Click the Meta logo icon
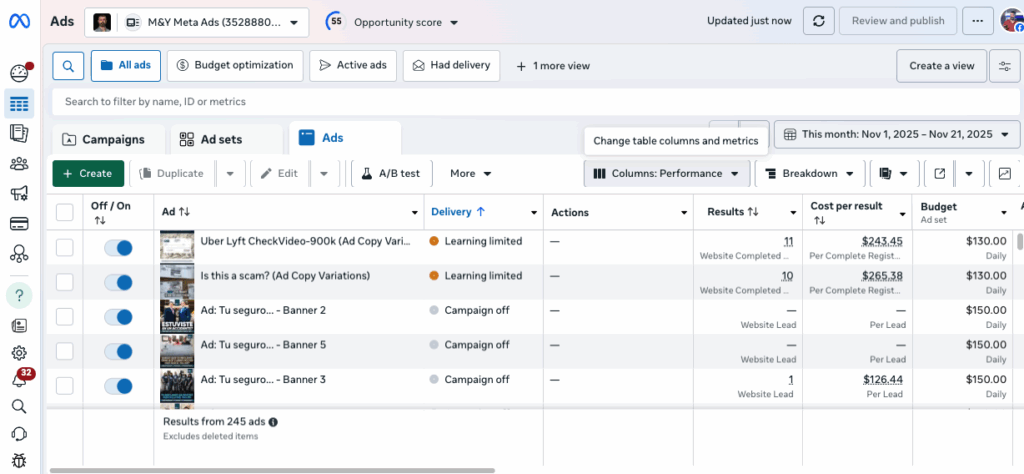 pos(20,21)
